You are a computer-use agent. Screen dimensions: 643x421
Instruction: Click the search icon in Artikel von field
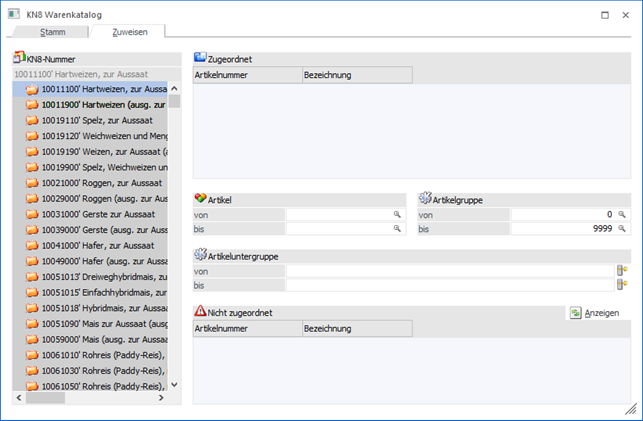(397, 215)
